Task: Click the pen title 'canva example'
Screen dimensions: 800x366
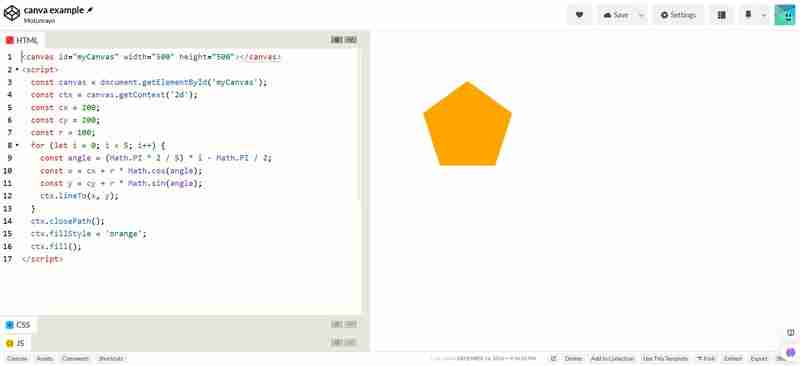Action: (54, 10)
